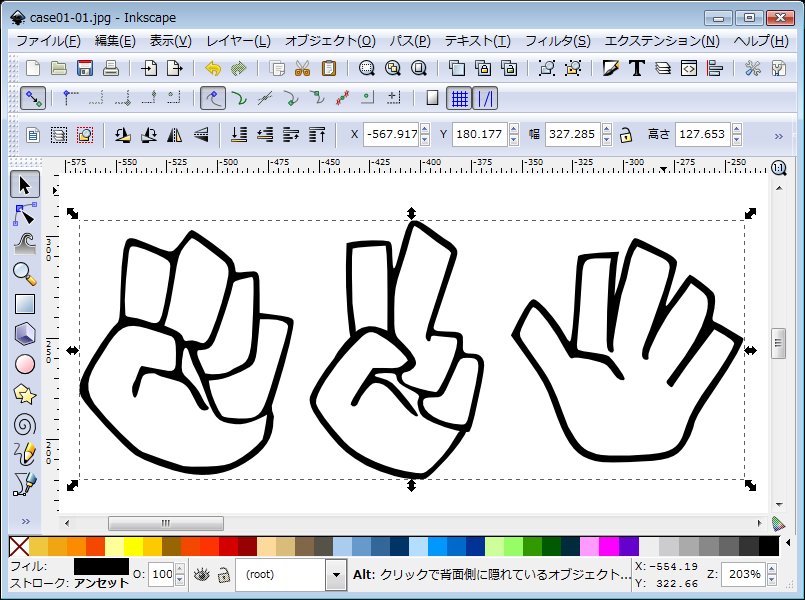Viewport: 805px width, 600px height.
Task: Increase width value with stepper
Action: click(x=607, y=129)
